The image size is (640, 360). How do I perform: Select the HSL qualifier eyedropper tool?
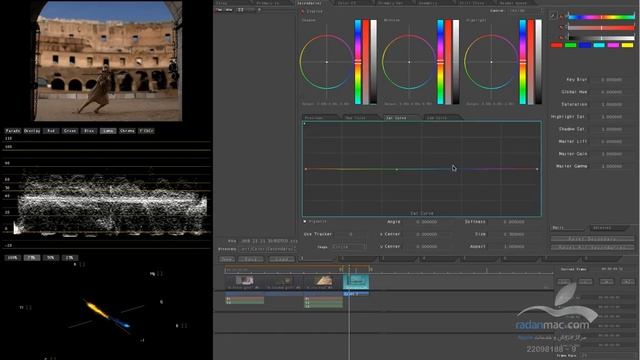[553, 16]
